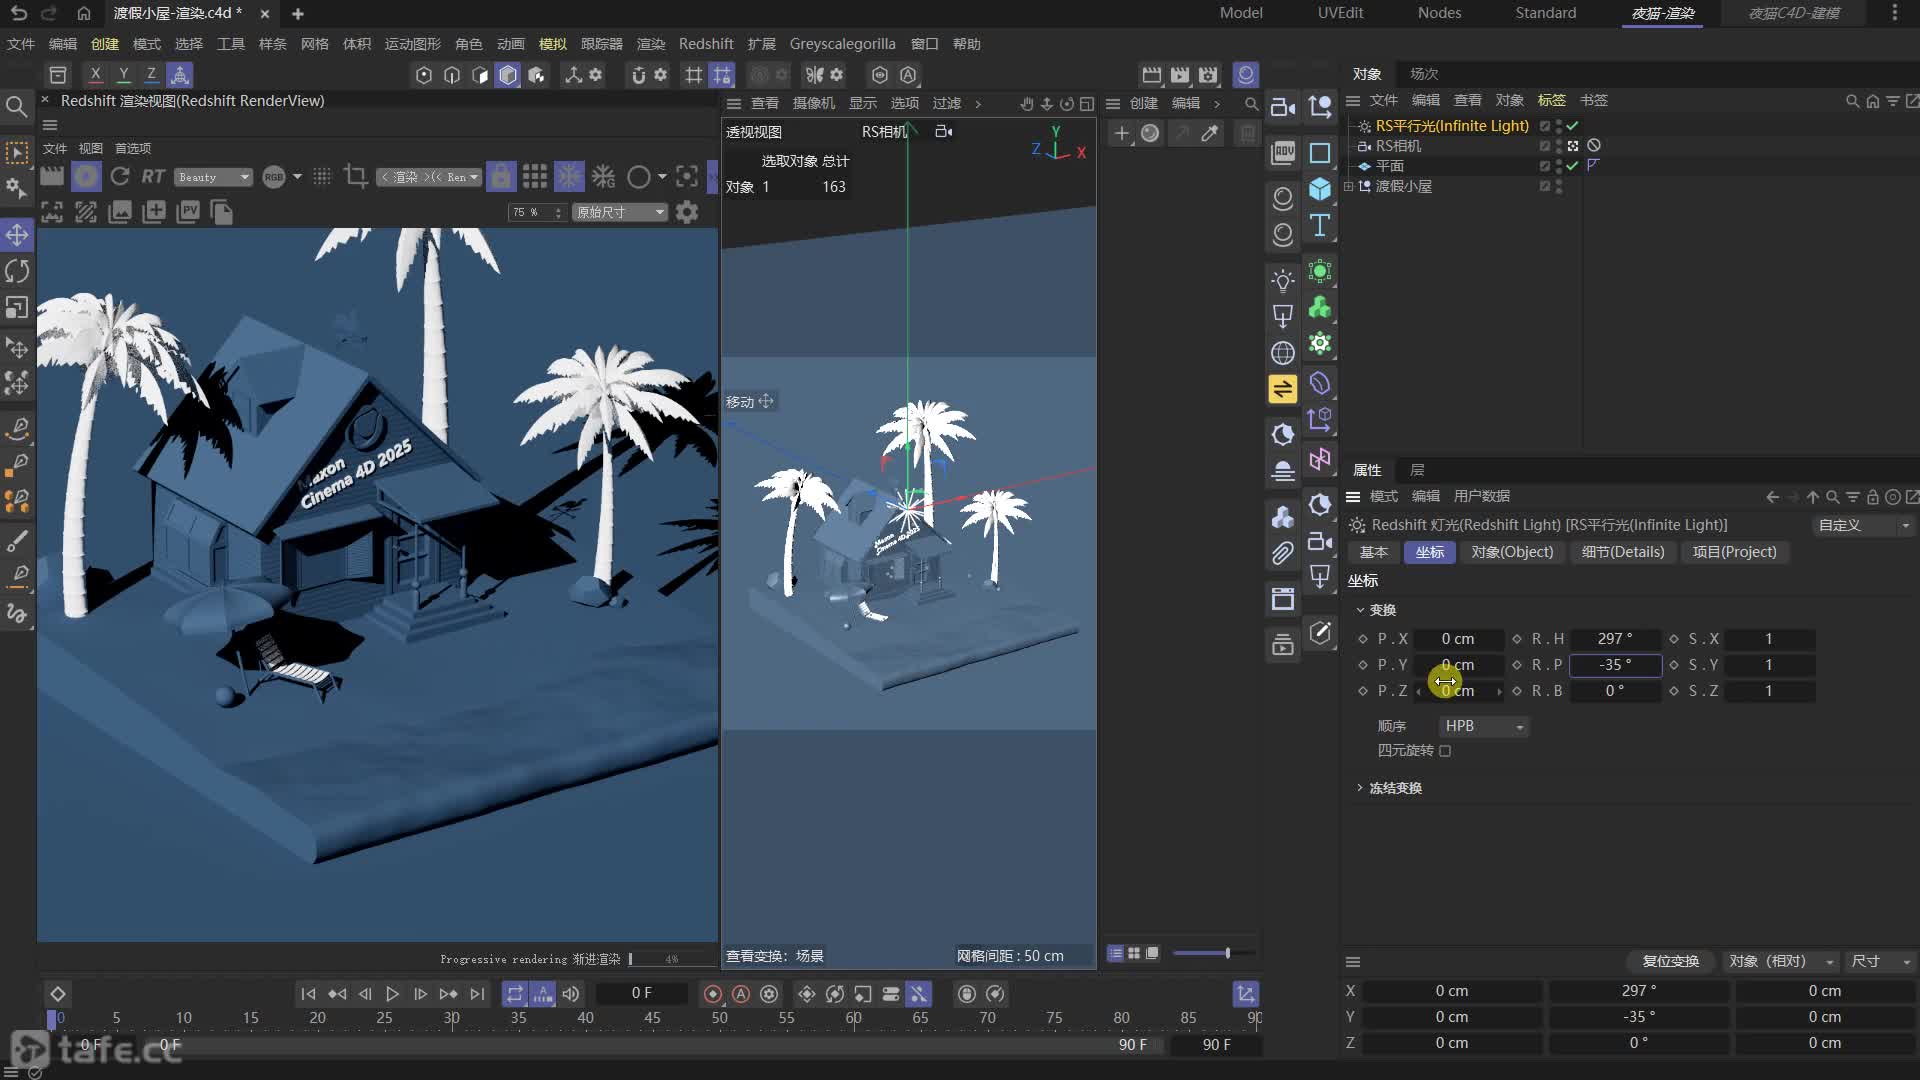
Task: Go back in Attribute Manager history
Action: click(1772, 497)
